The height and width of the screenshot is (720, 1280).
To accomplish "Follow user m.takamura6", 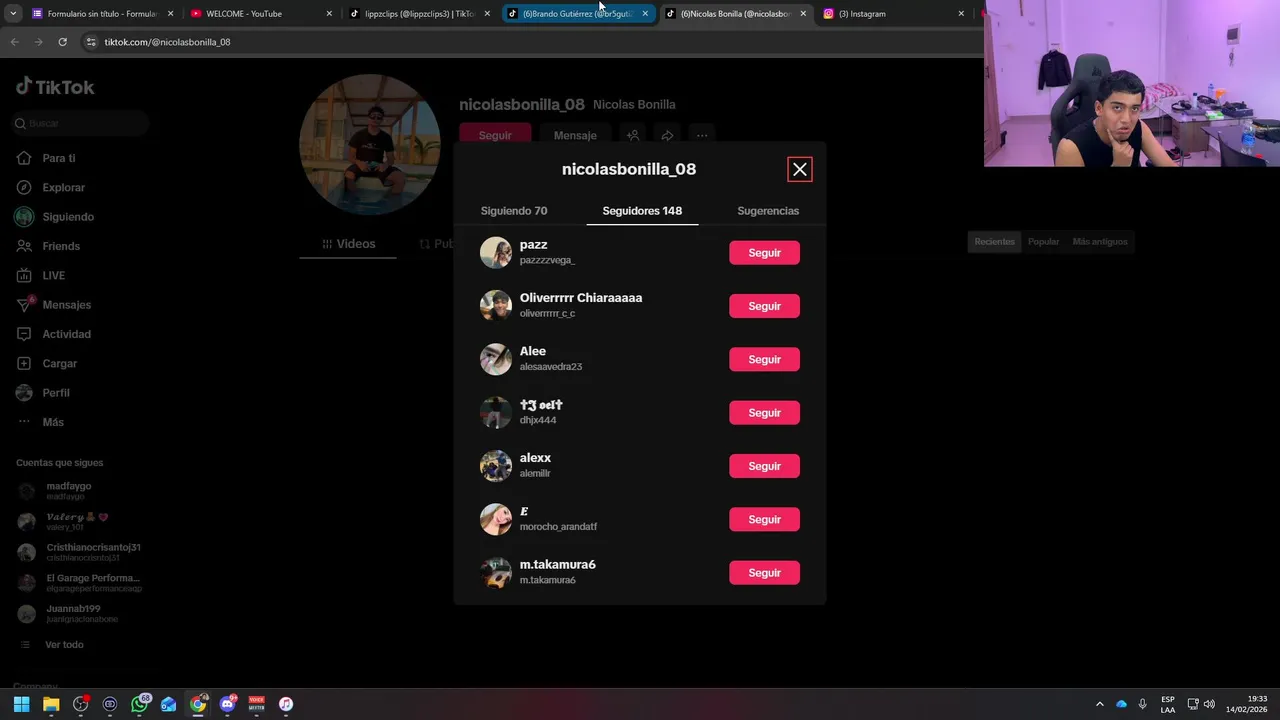I will pyautogui.click(x=764, y=573).
